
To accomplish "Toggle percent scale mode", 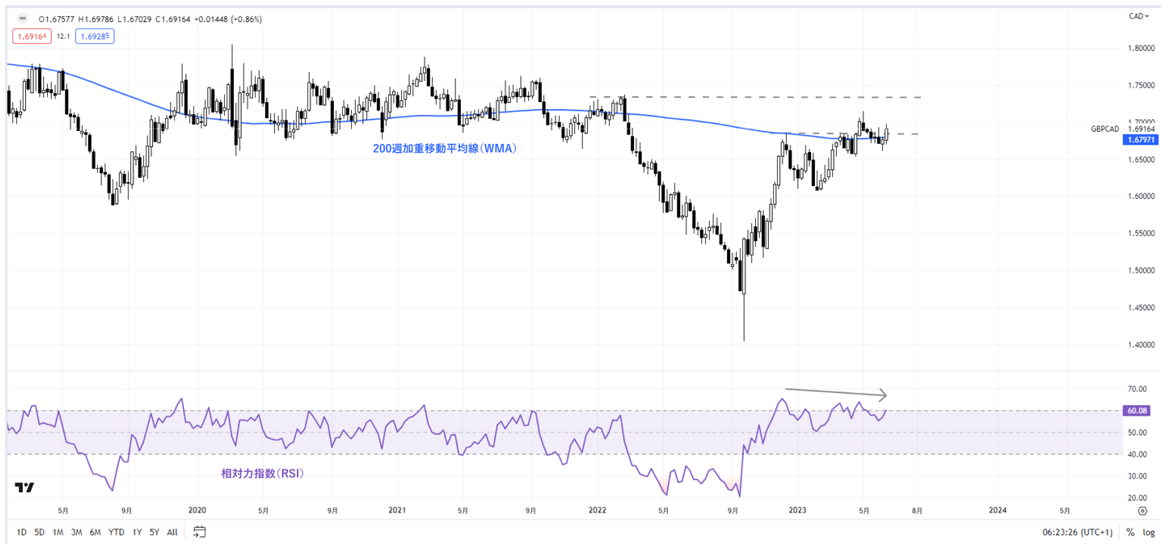I will [x=1130, y=532].
